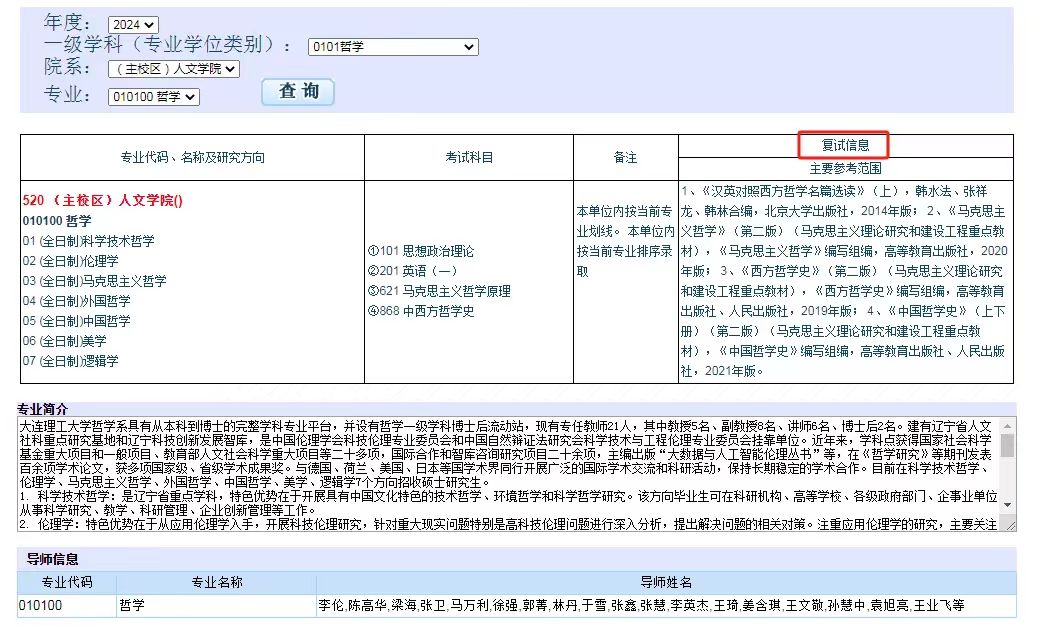Select research direction 07 逻辑学
Image resolution: width=1053 pixels, height=633 pixels.
[x=70, y=361]
